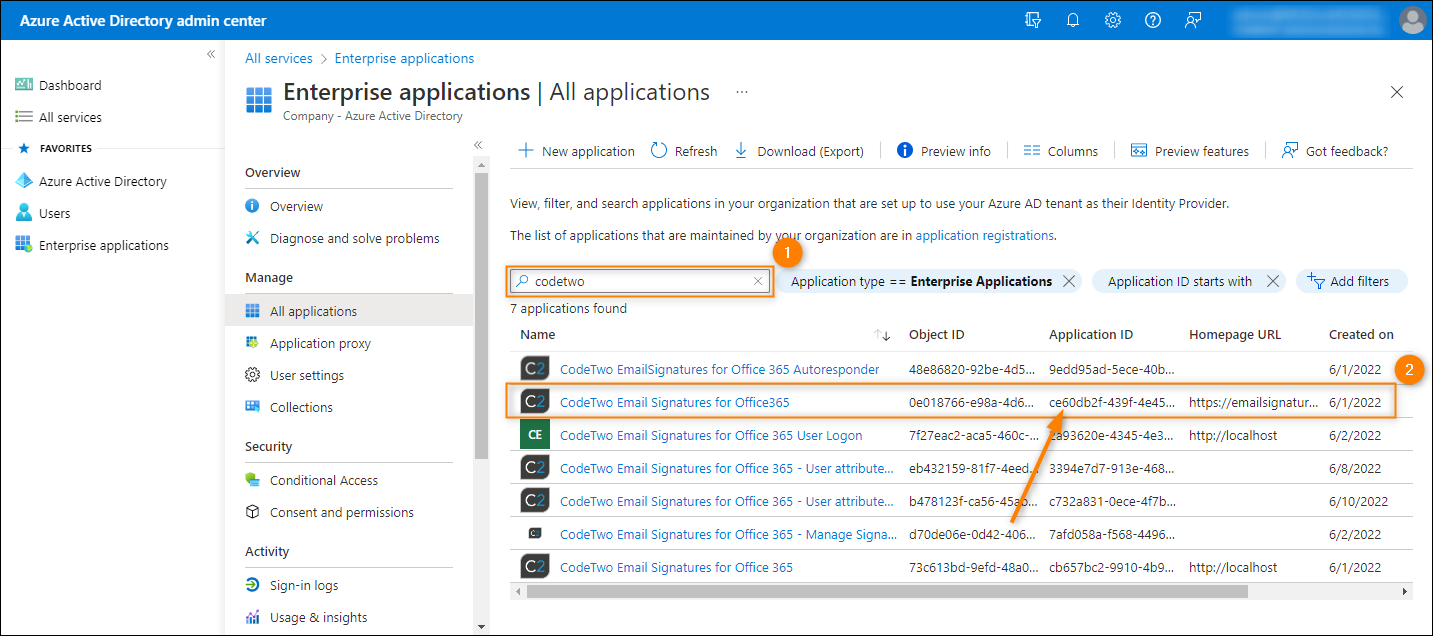Collapse the Enterprise applications resource menu
1433x636 pixels.
(478, 145)
